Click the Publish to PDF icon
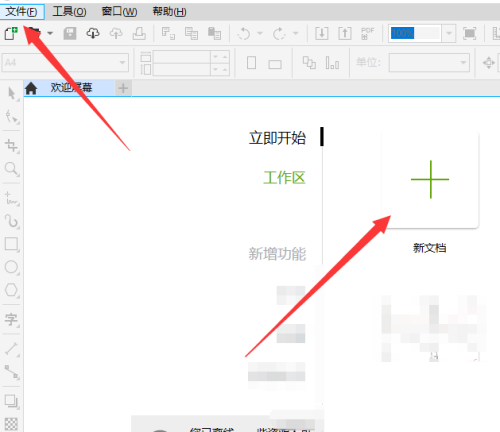 coord(368,33)
